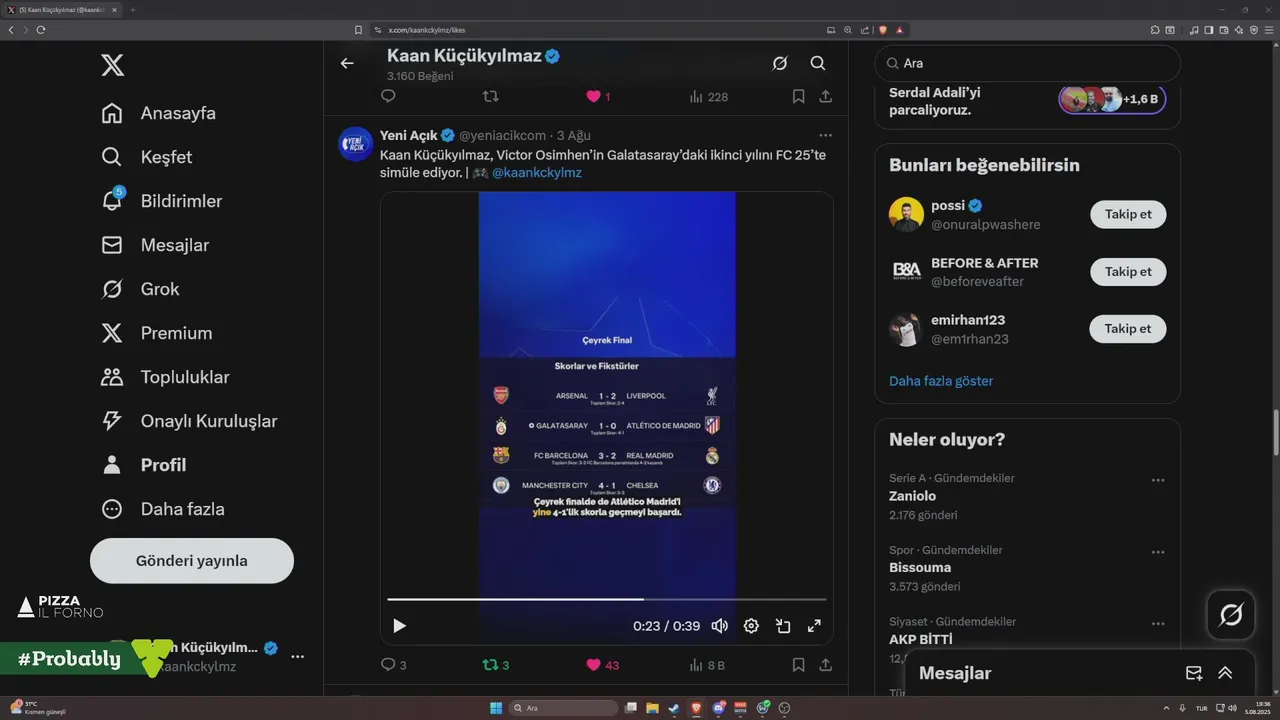Unlike the Yeni Açık post with 43 likes
Image resolution: width=1280 pixels, height=720 pixels.
603,665
